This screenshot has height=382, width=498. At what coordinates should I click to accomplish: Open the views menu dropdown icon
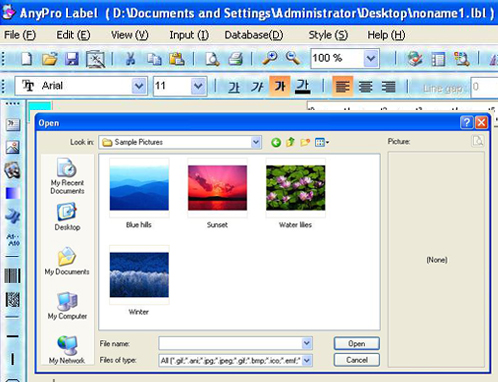[x=322, y=143]
